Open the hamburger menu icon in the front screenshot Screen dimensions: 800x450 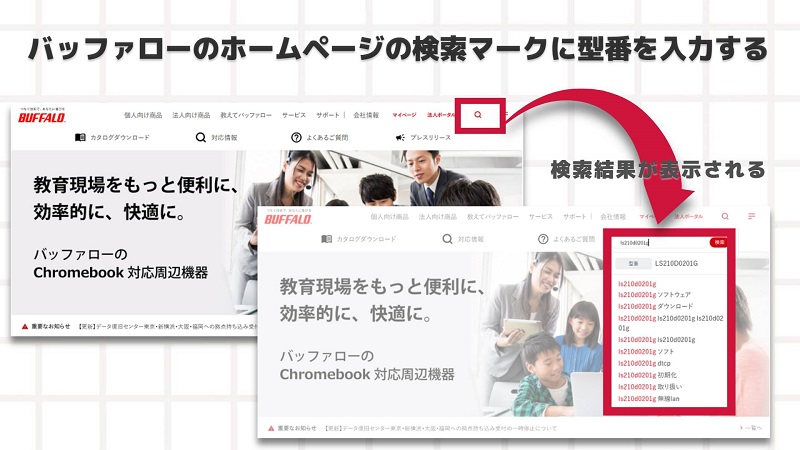click(752, 216)
